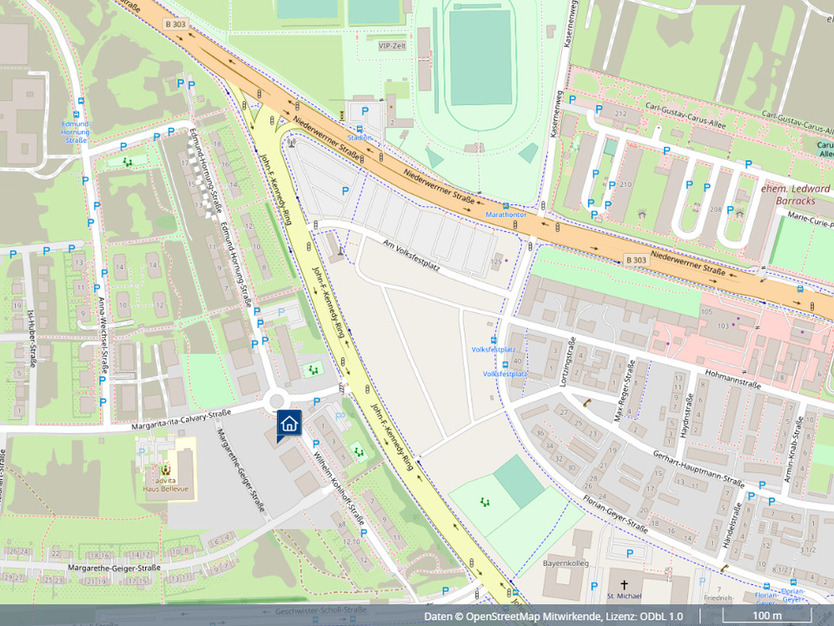
Task: Click the stadium running track field
Action: tap(480, 58)
